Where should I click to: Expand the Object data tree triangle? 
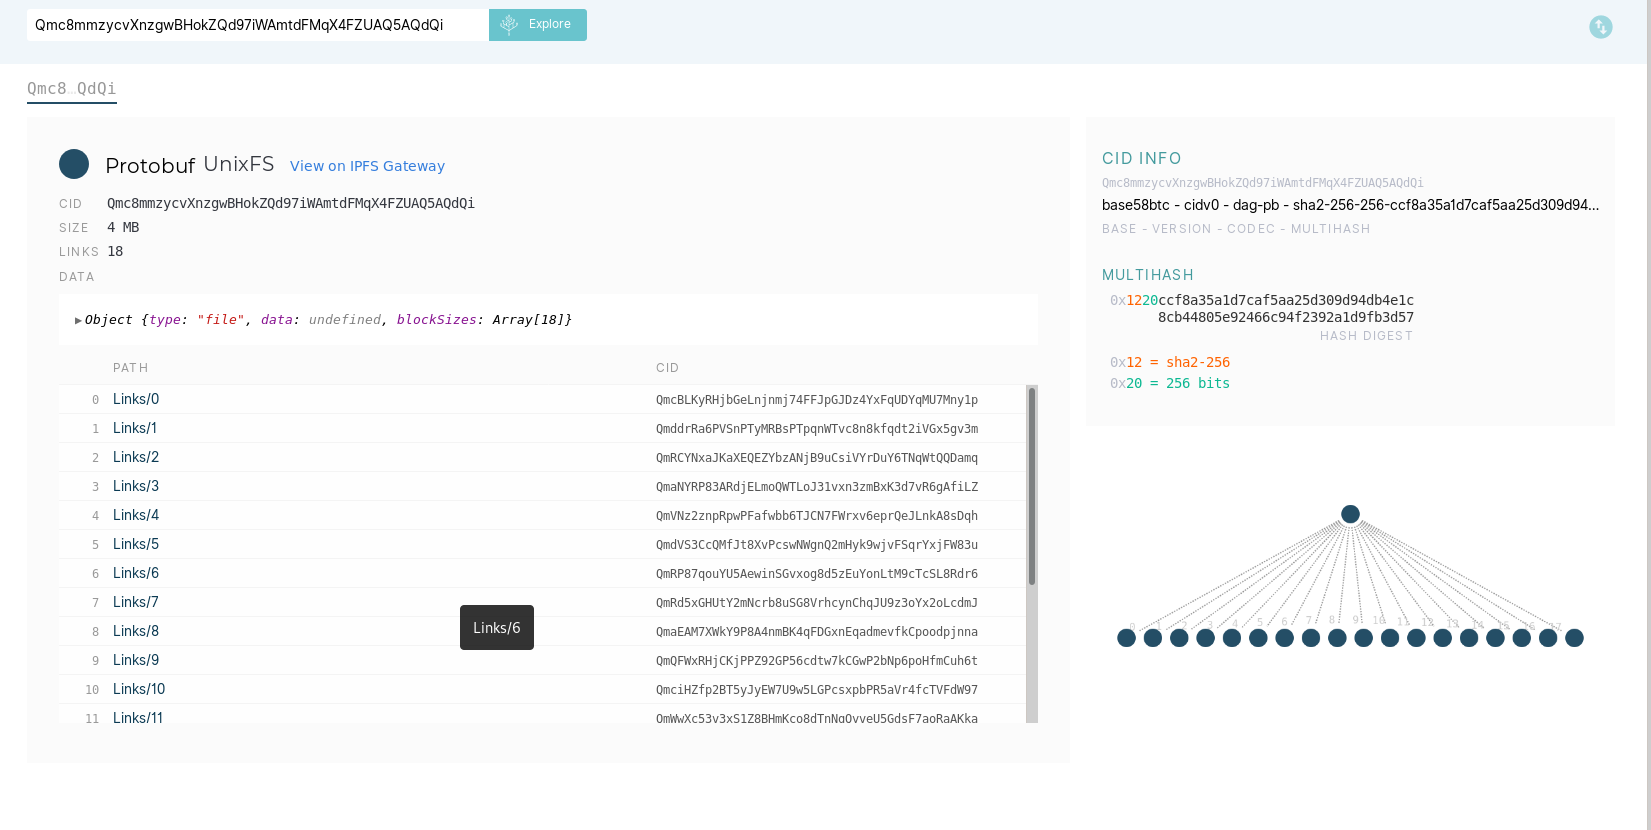pyautogui.click(x=78, y=320)
